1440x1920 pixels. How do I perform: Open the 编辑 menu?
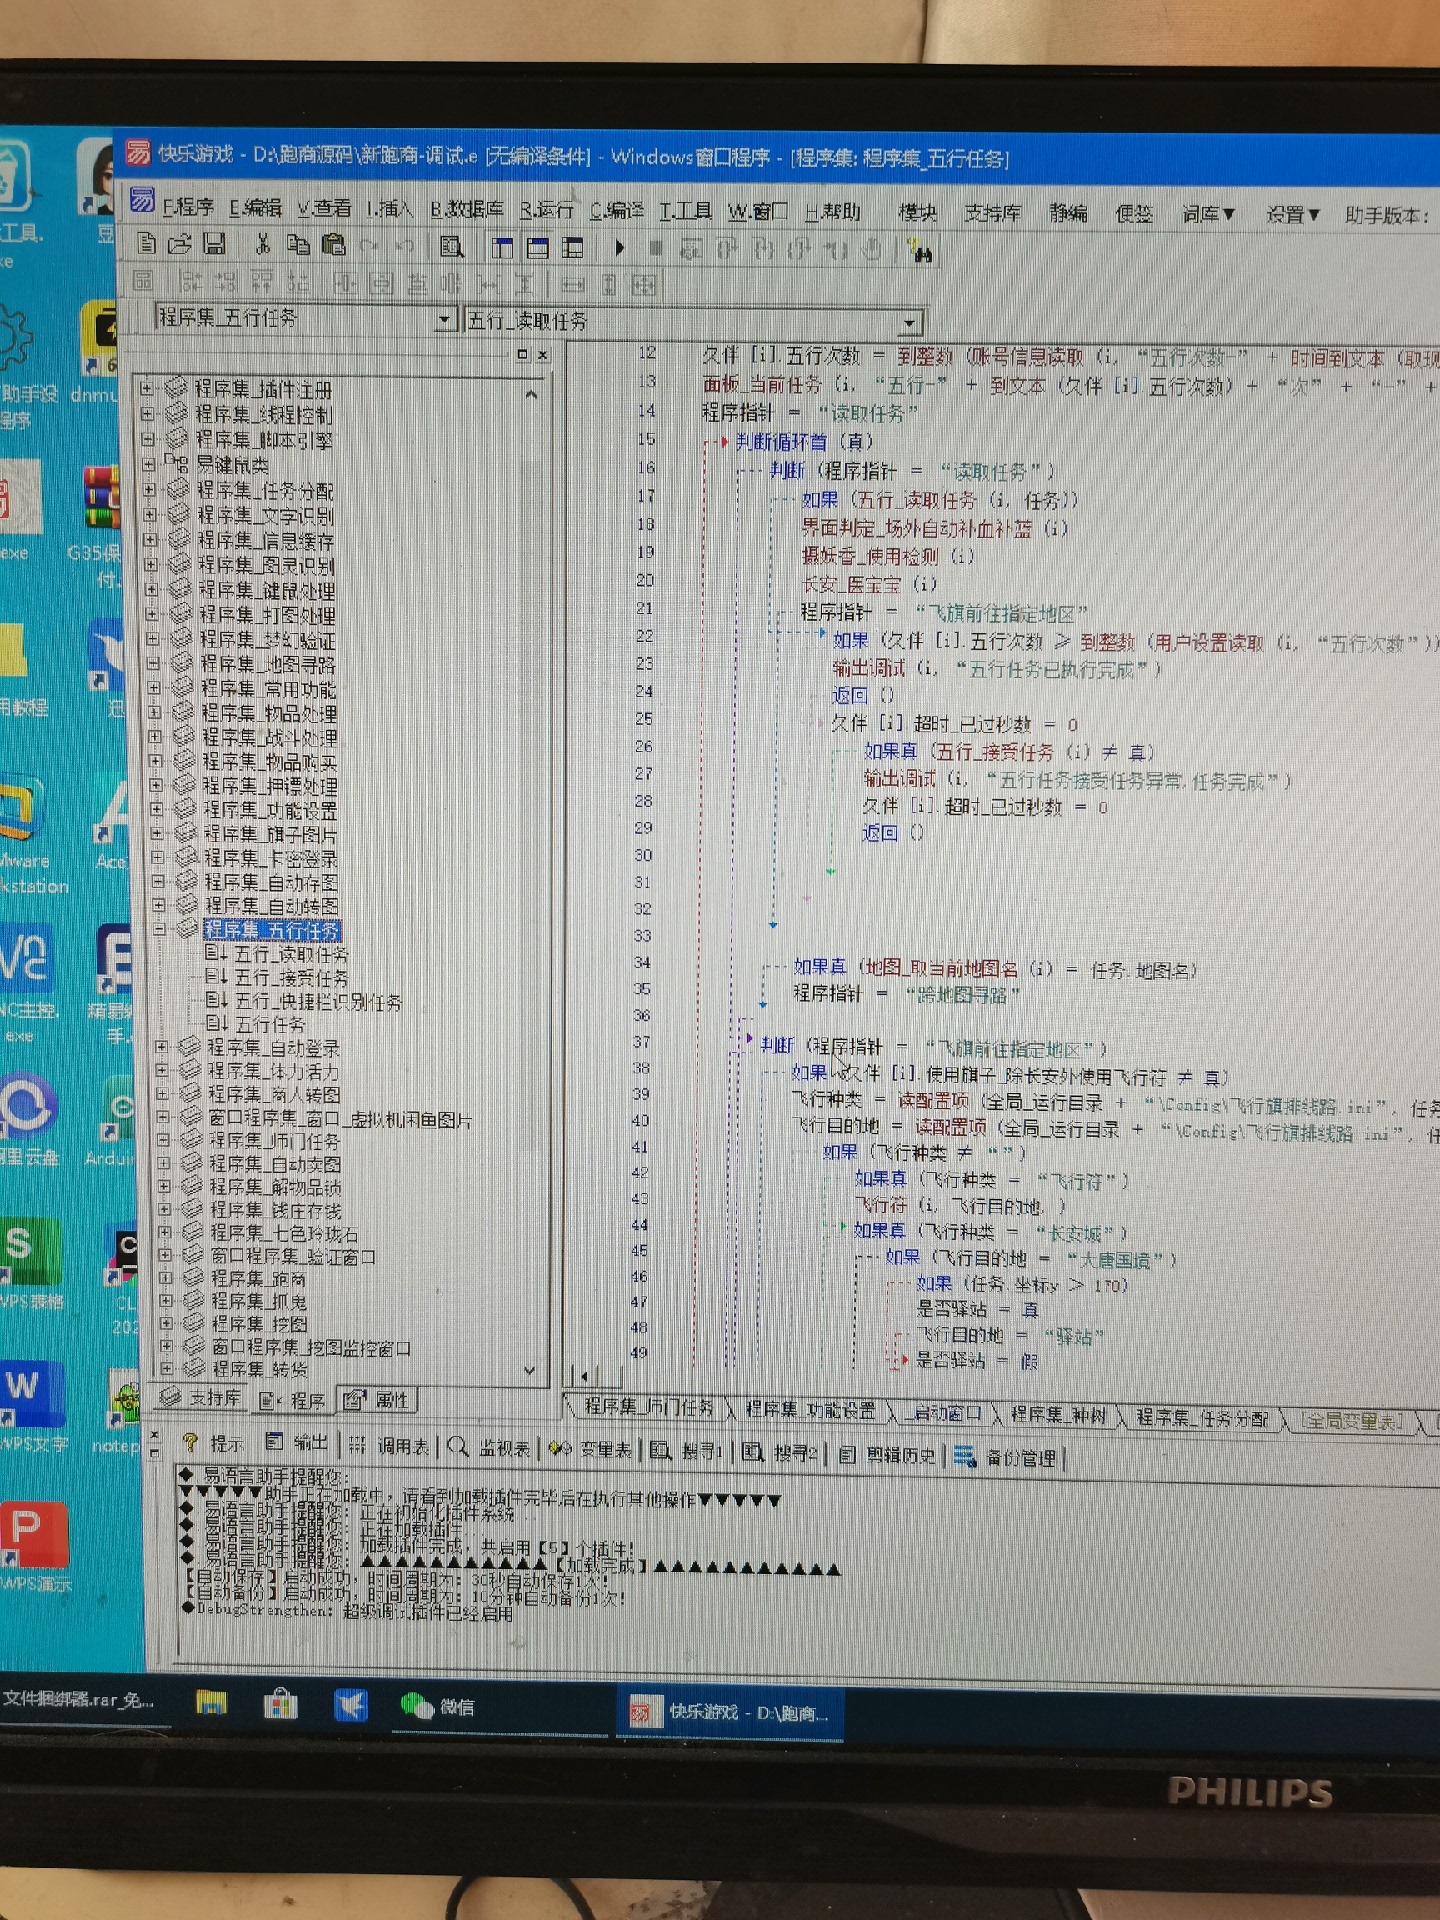point(256,207)
